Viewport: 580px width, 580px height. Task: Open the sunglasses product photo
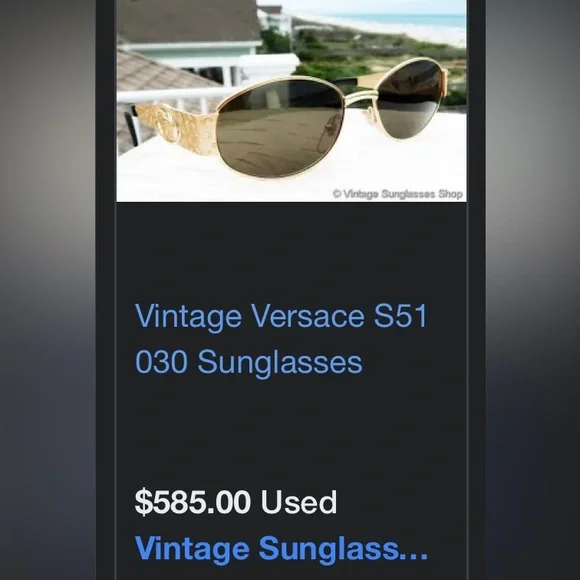point(291,101)
